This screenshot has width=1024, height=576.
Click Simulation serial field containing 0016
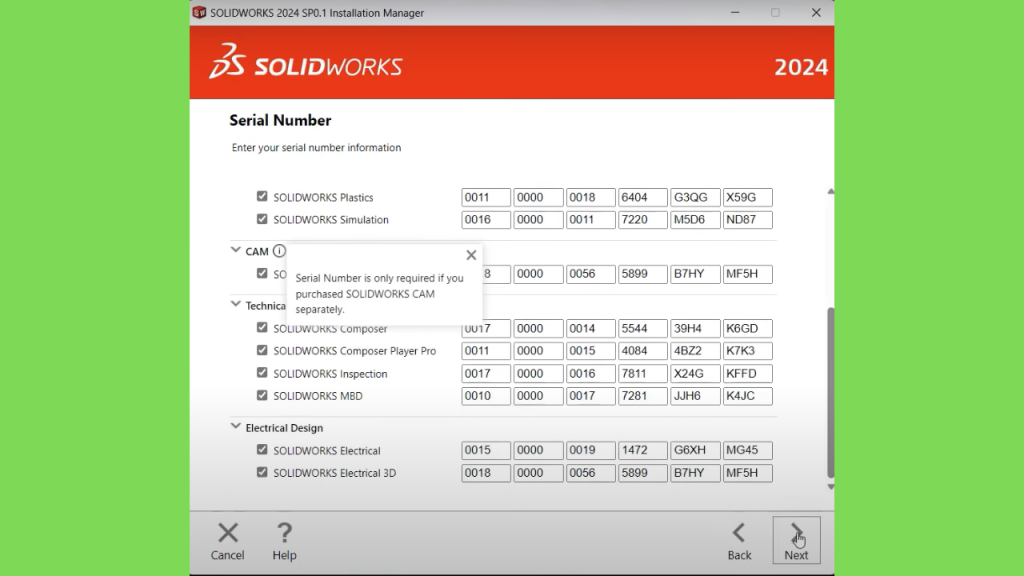pos(486,219)
